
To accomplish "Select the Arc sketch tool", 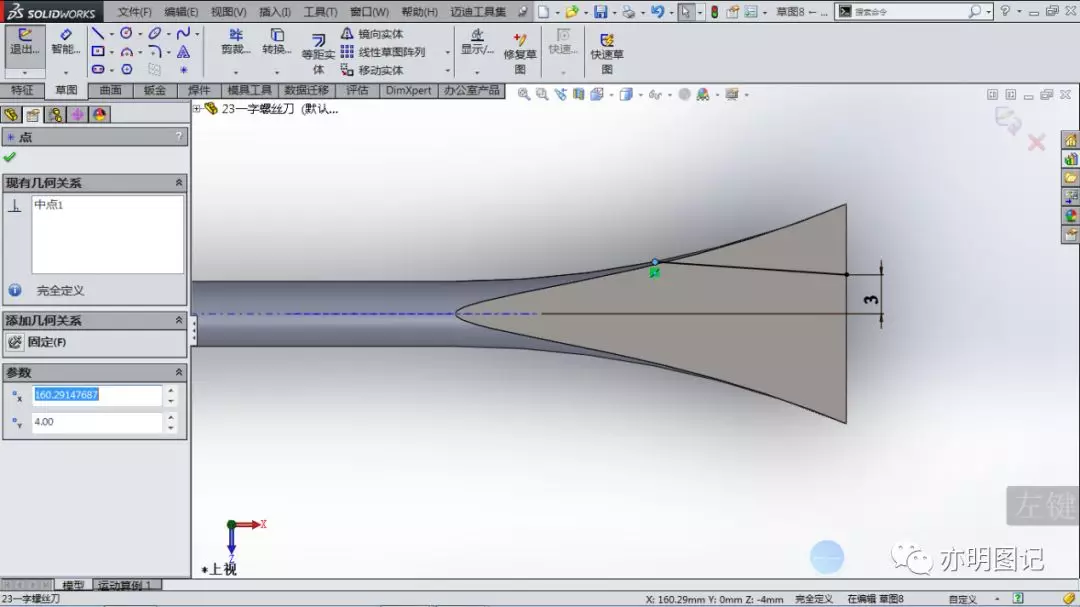I will click(x=127, y=52).
